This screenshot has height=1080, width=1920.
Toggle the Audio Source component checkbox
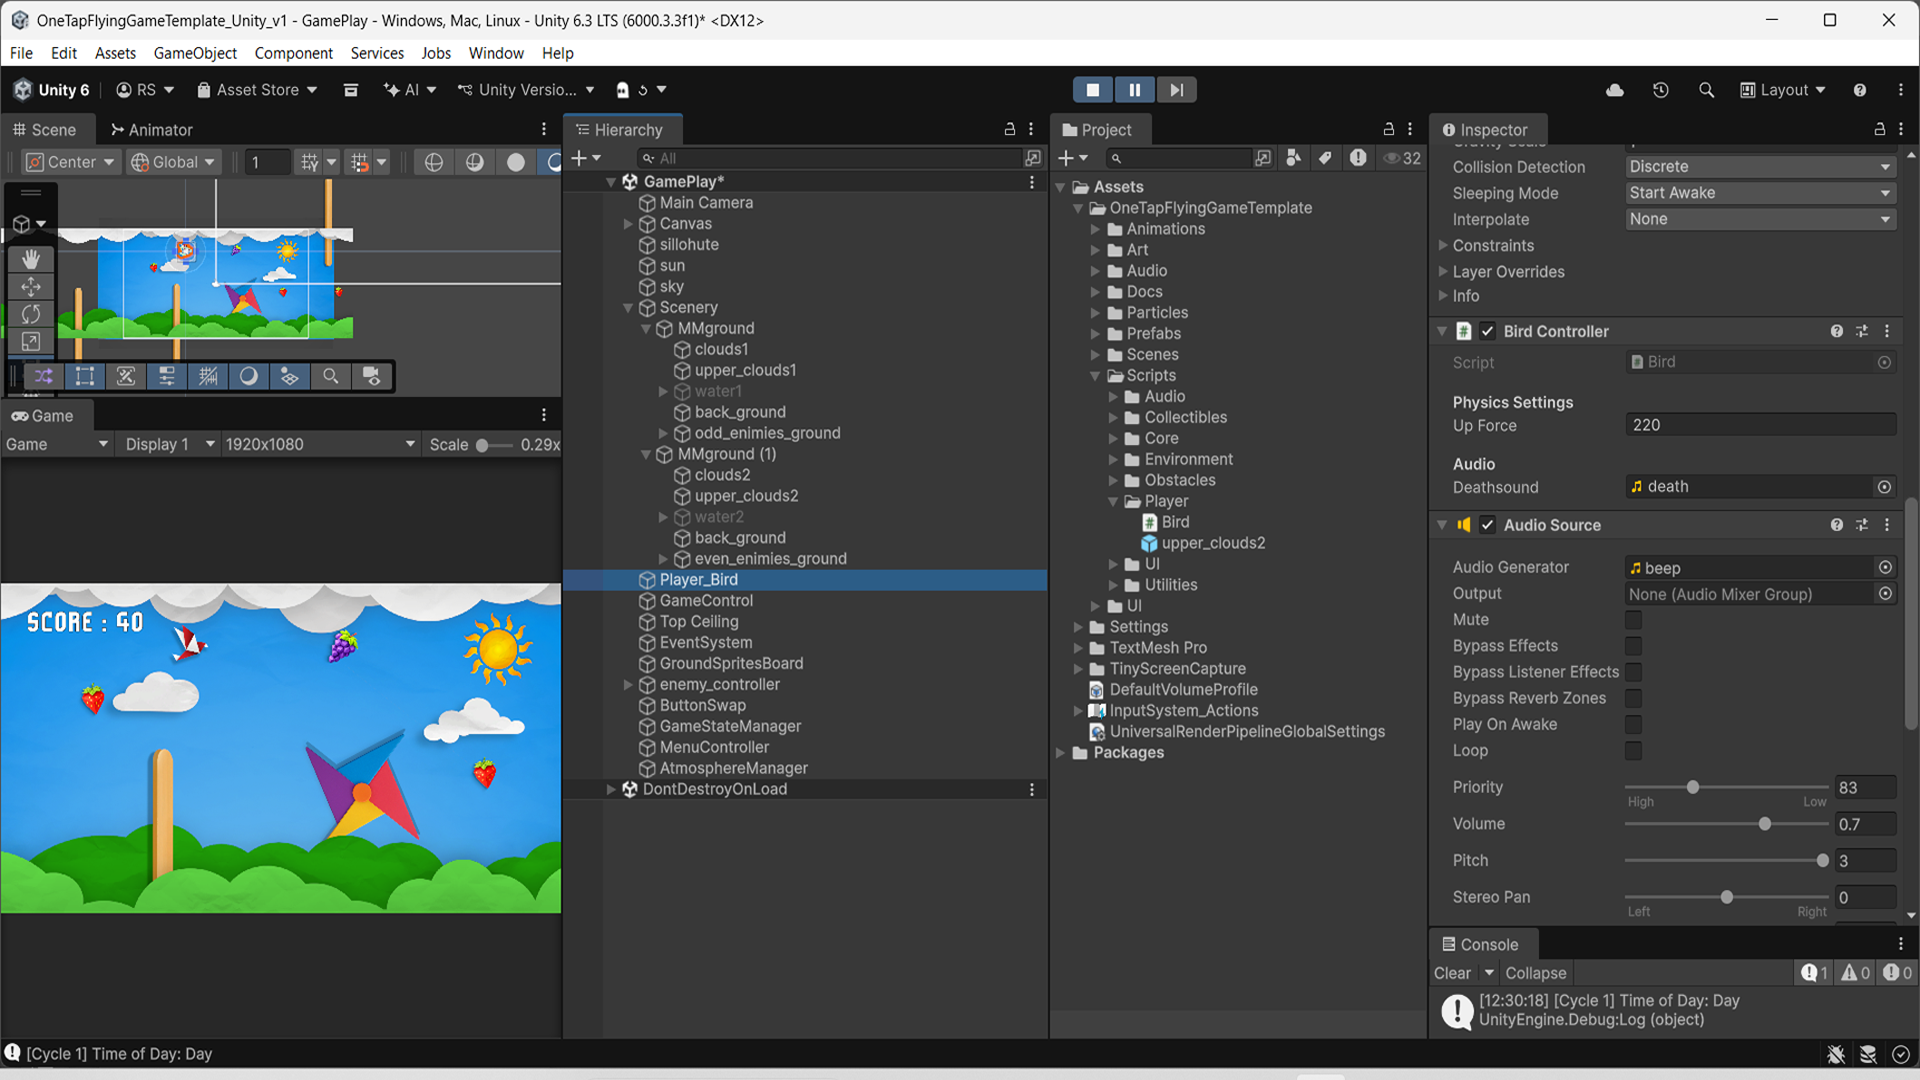point(1488,525)
